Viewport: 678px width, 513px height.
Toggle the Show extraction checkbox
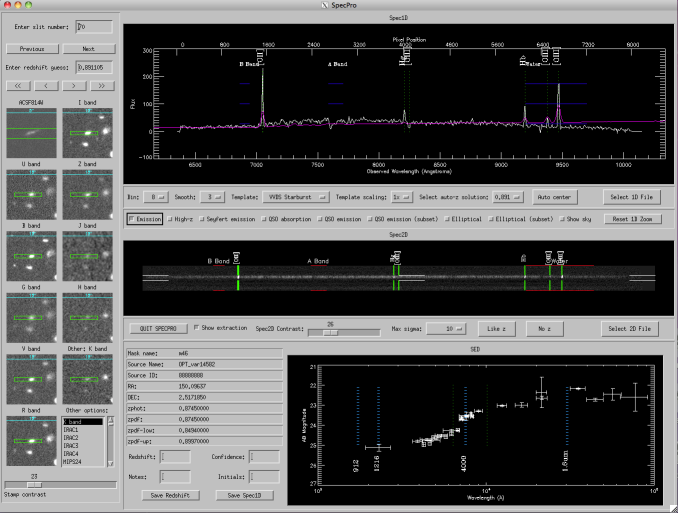click(x=196, y=327)
